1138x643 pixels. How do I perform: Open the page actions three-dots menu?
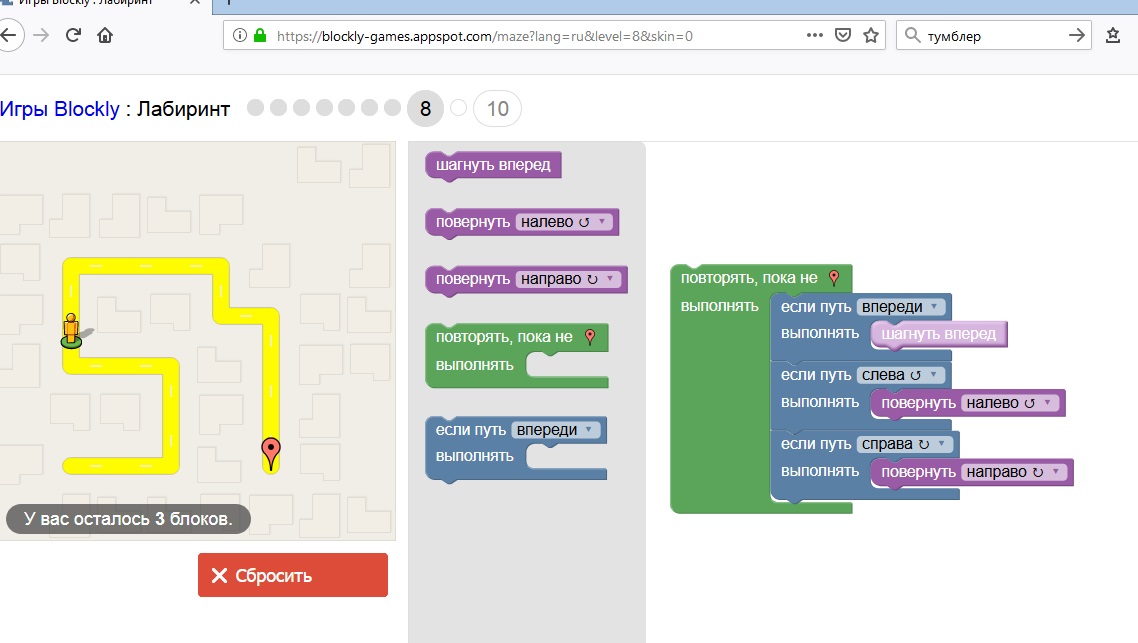[x=814, y=35]
